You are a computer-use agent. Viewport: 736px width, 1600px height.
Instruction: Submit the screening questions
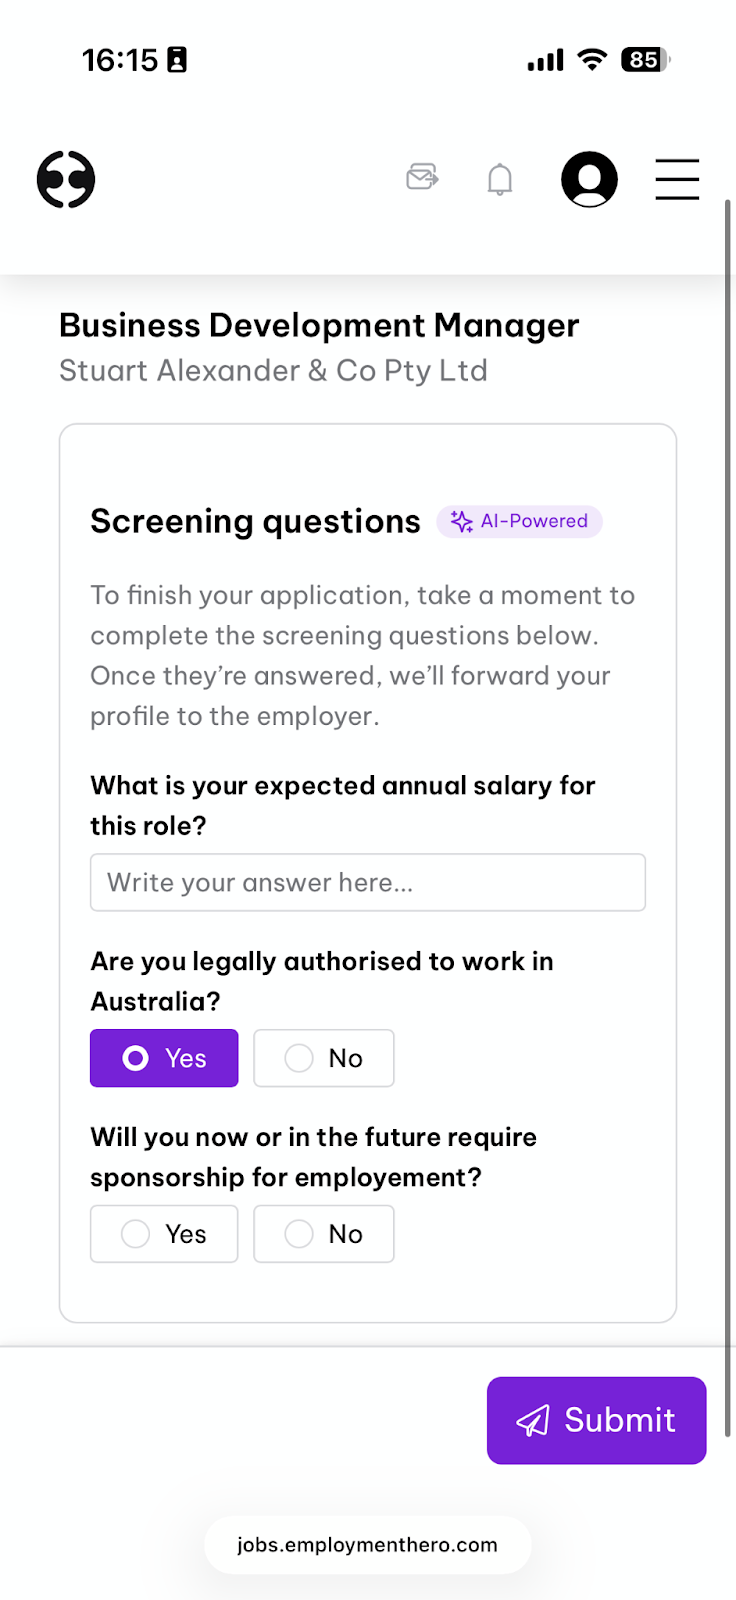597,1420
